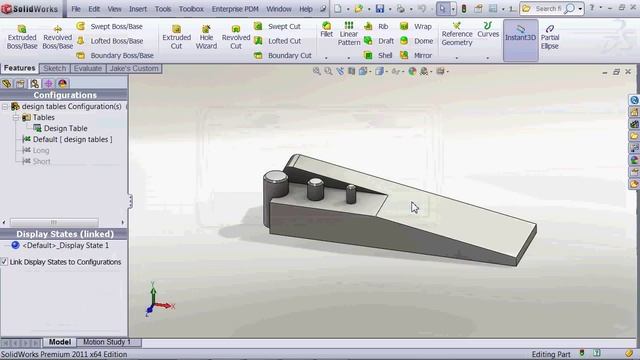Switch to the Motion Study 1 tab
The image size is (640, 360).
pyautogui.click(x=107, y=342)
